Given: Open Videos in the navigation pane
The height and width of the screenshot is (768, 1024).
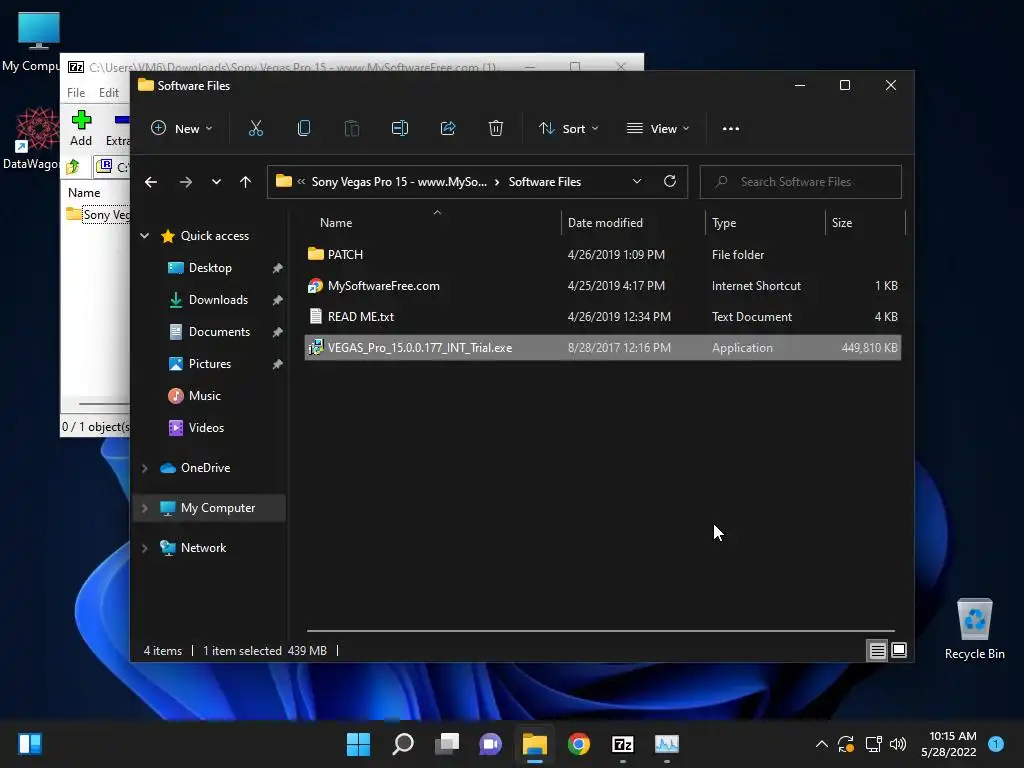Looking at the screenshot, I should [x=206, y=428].
